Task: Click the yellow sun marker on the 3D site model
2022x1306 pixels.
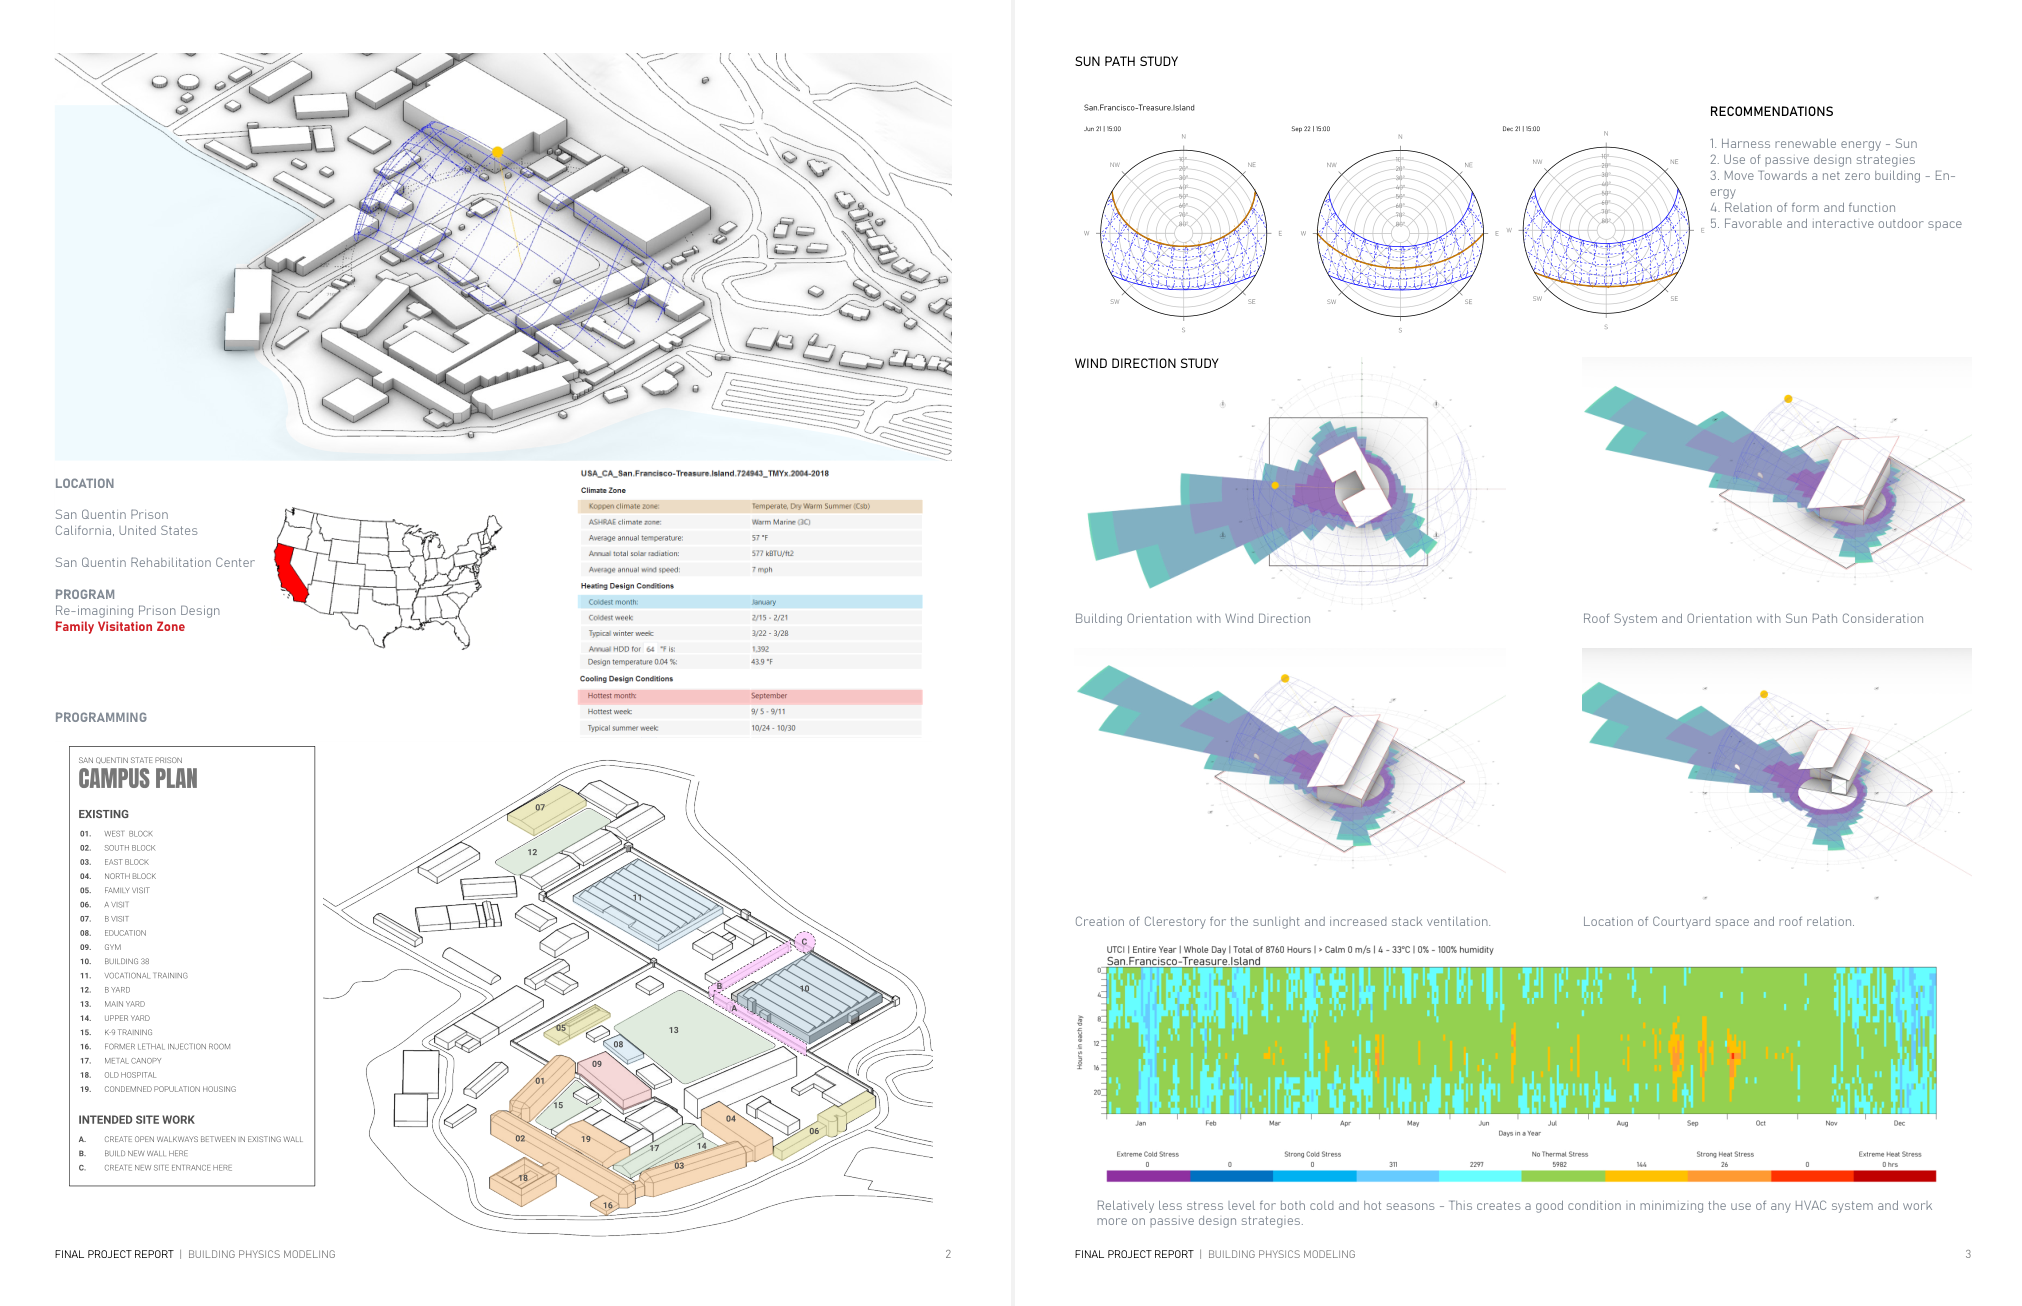Action: pos(497,152)
